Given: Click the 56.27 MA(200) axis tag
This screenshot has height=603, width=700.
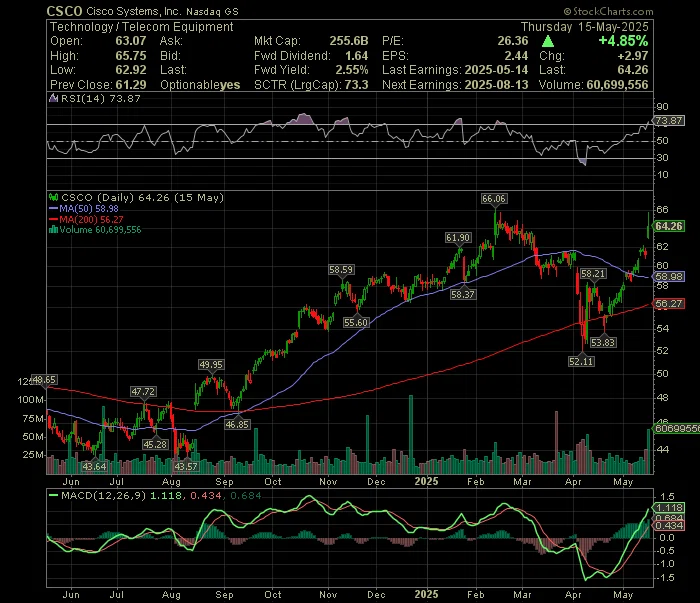Looking at the screenshot, I should click(668, 304).
